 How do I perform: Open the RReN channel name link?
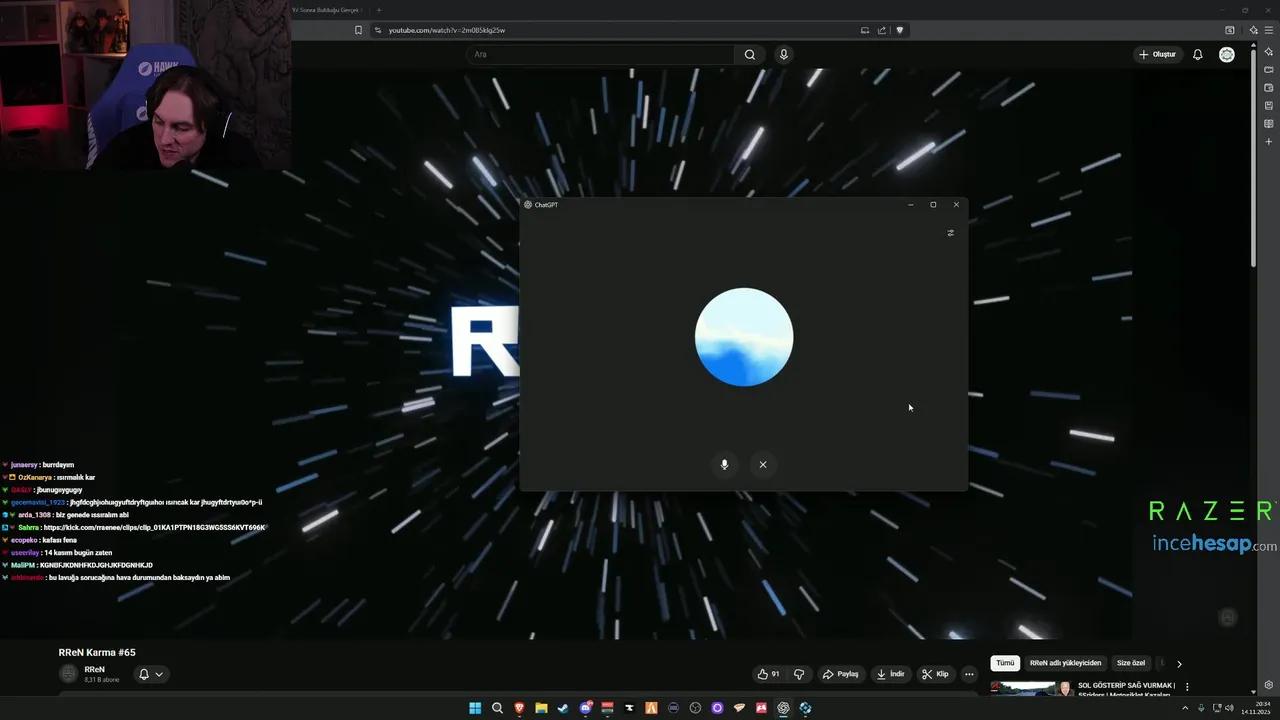click(94, 669)
